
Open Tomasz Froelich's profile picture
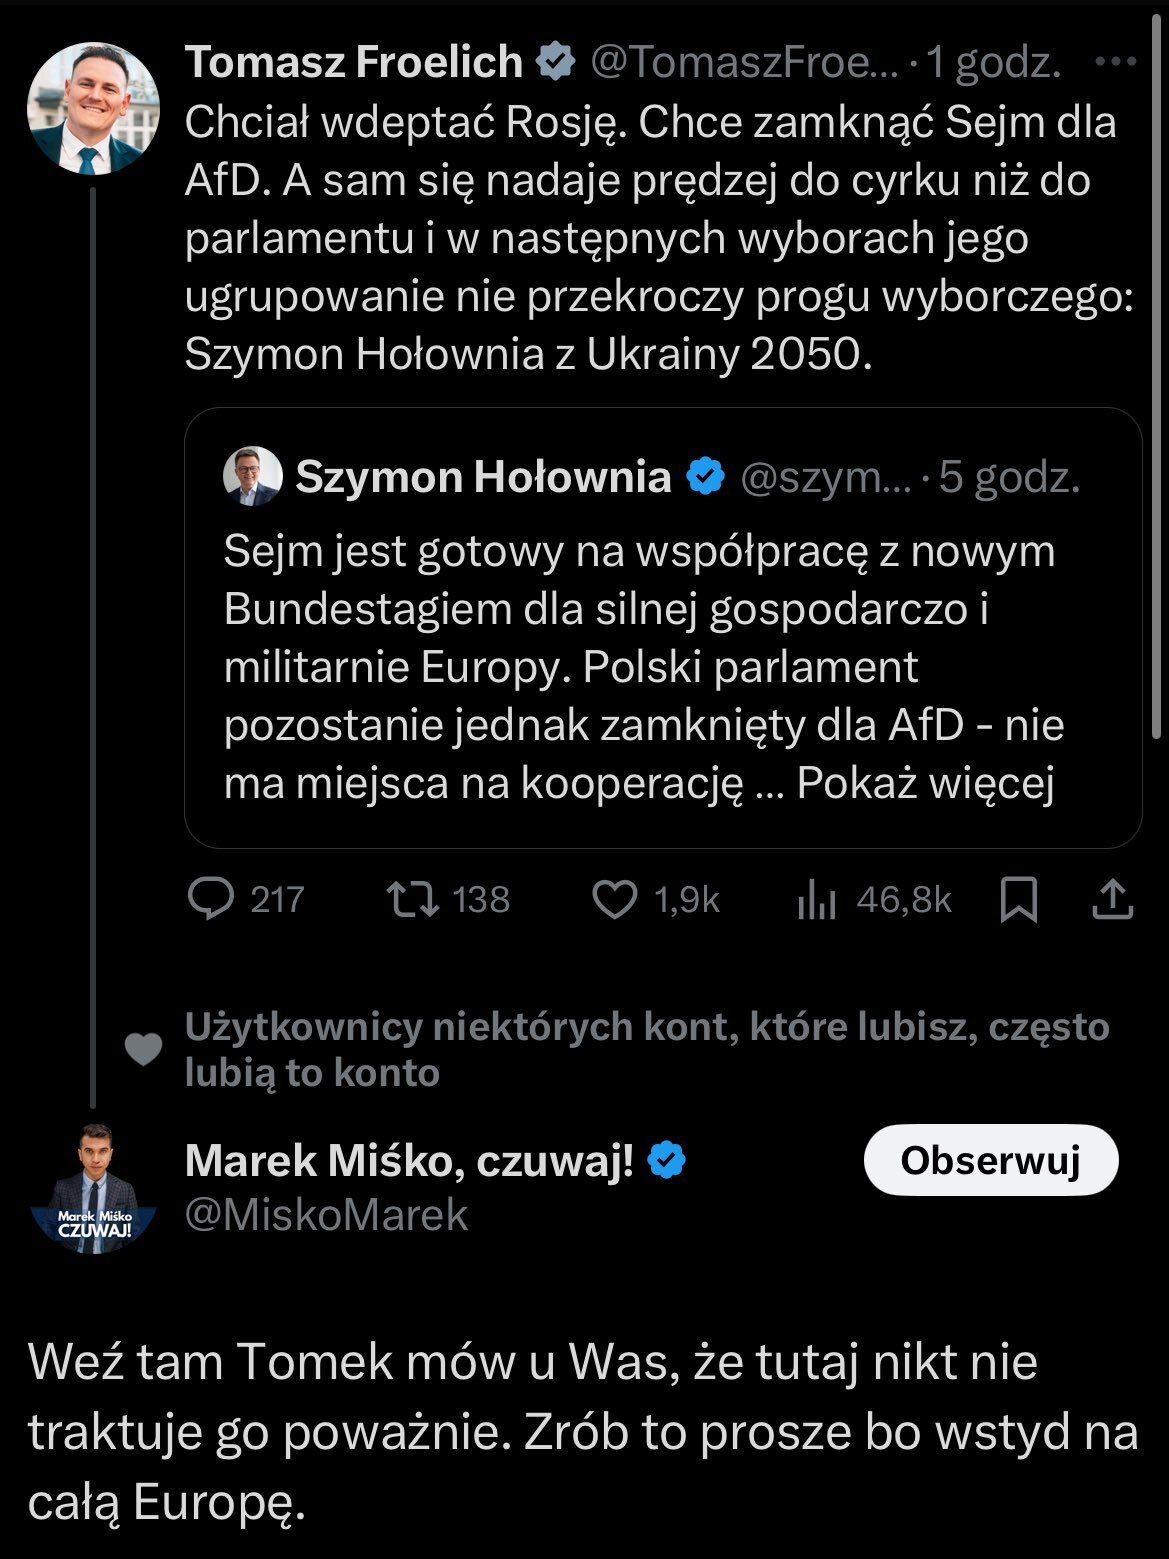point(93,108)
